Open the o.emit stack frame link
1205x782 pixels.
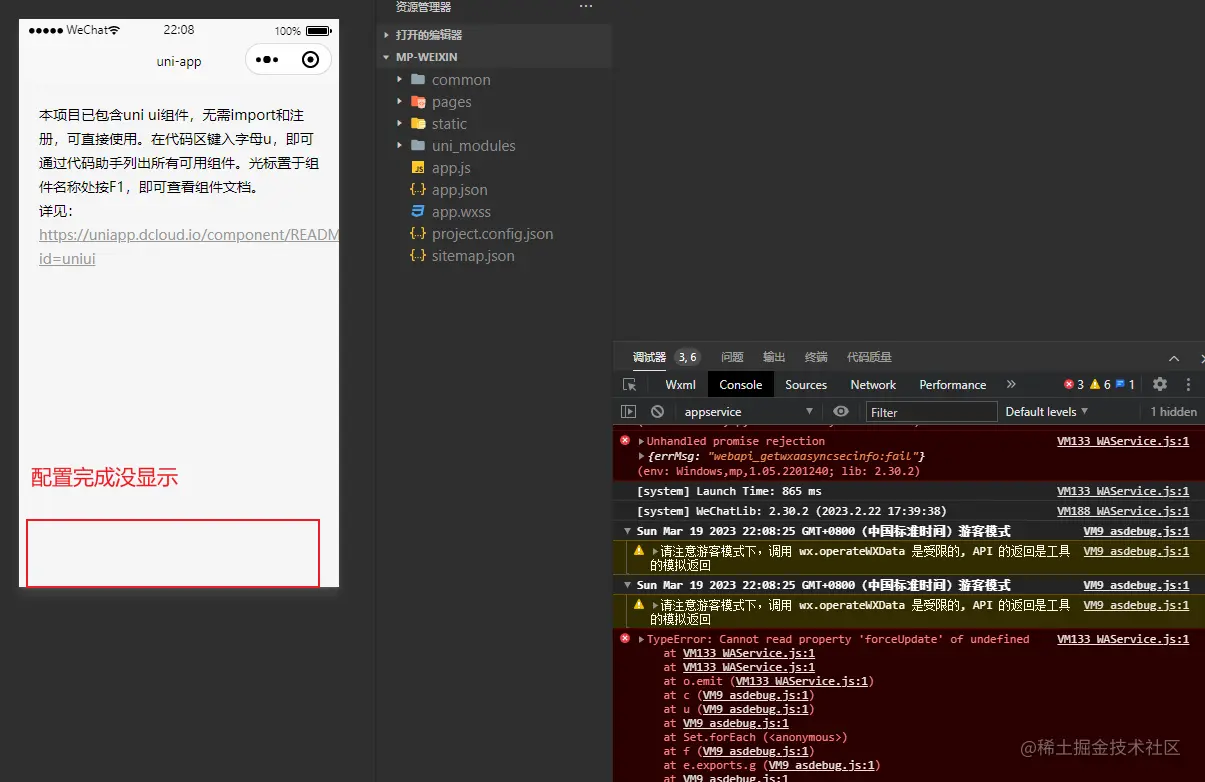click(802, 681)
